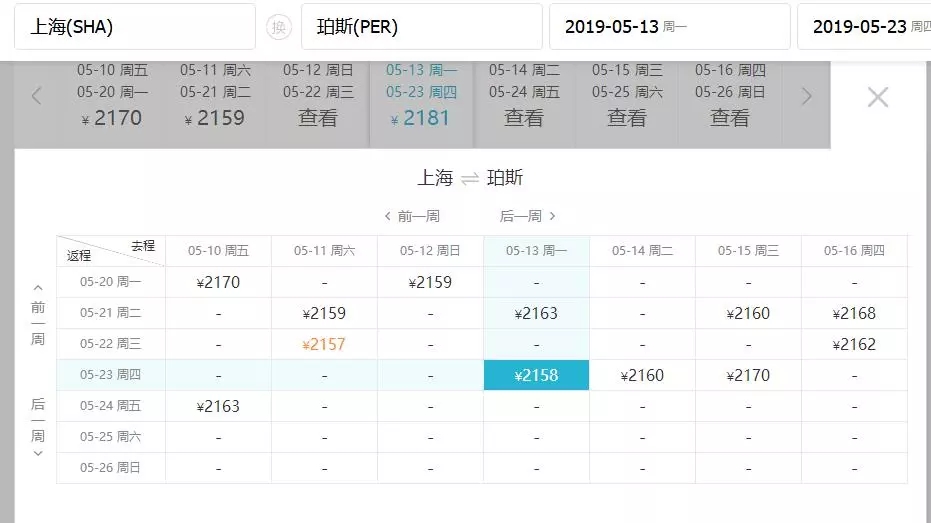931x523 pixels.
Task: Click column header 05-14 周二
Action: click(642, 251)
